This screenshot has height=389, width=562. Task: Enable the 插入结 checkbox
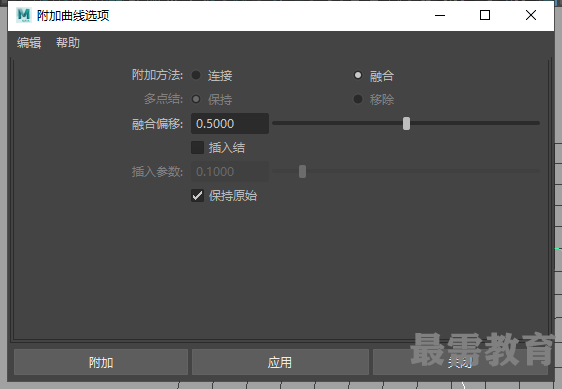point(197,147)
